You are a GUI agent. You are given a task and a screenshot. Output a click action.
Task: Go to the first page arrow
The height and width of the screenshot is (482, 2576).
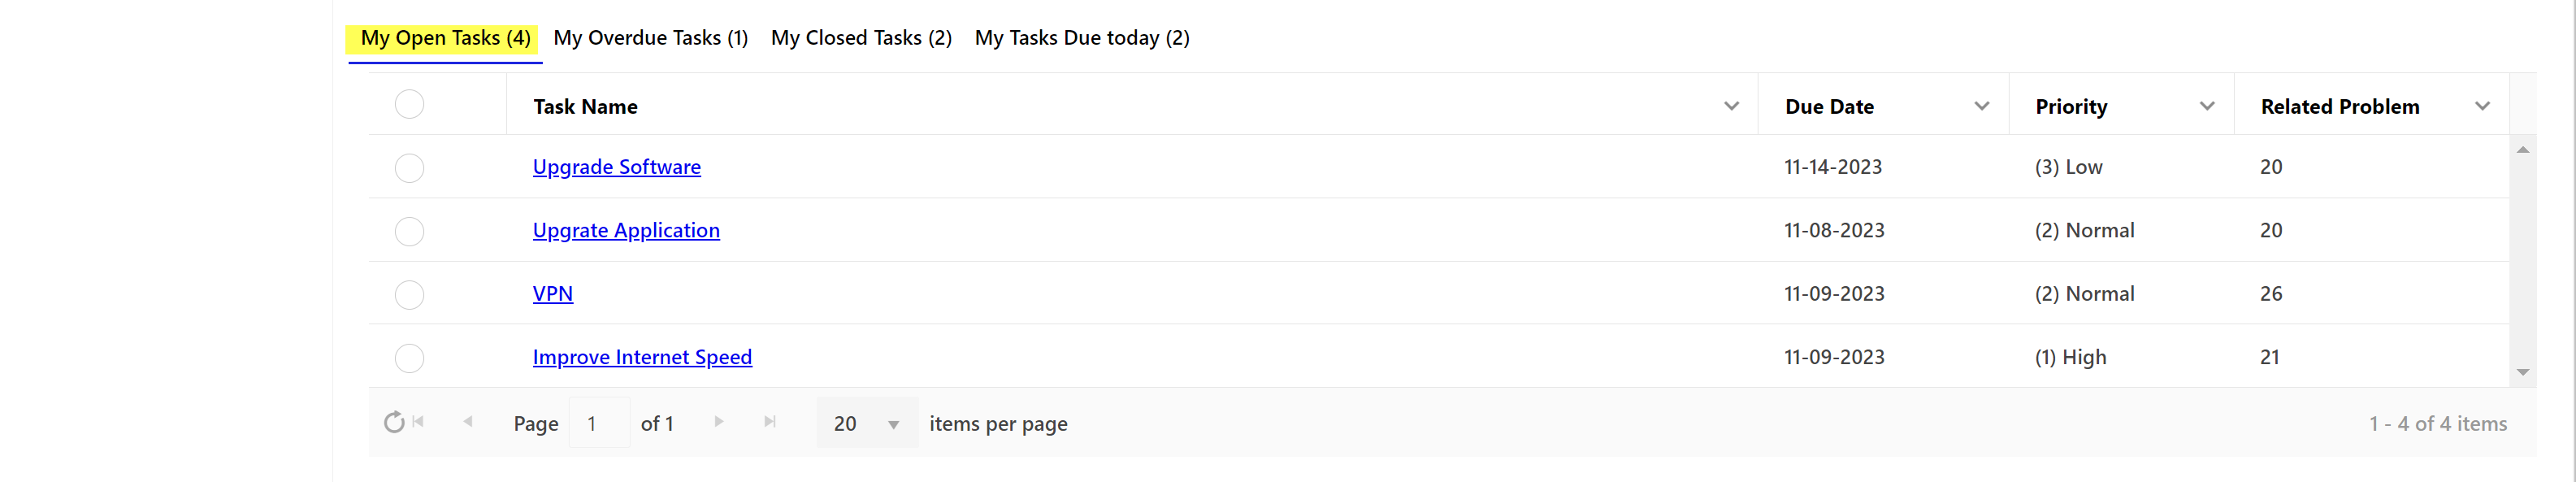(419, 422)
